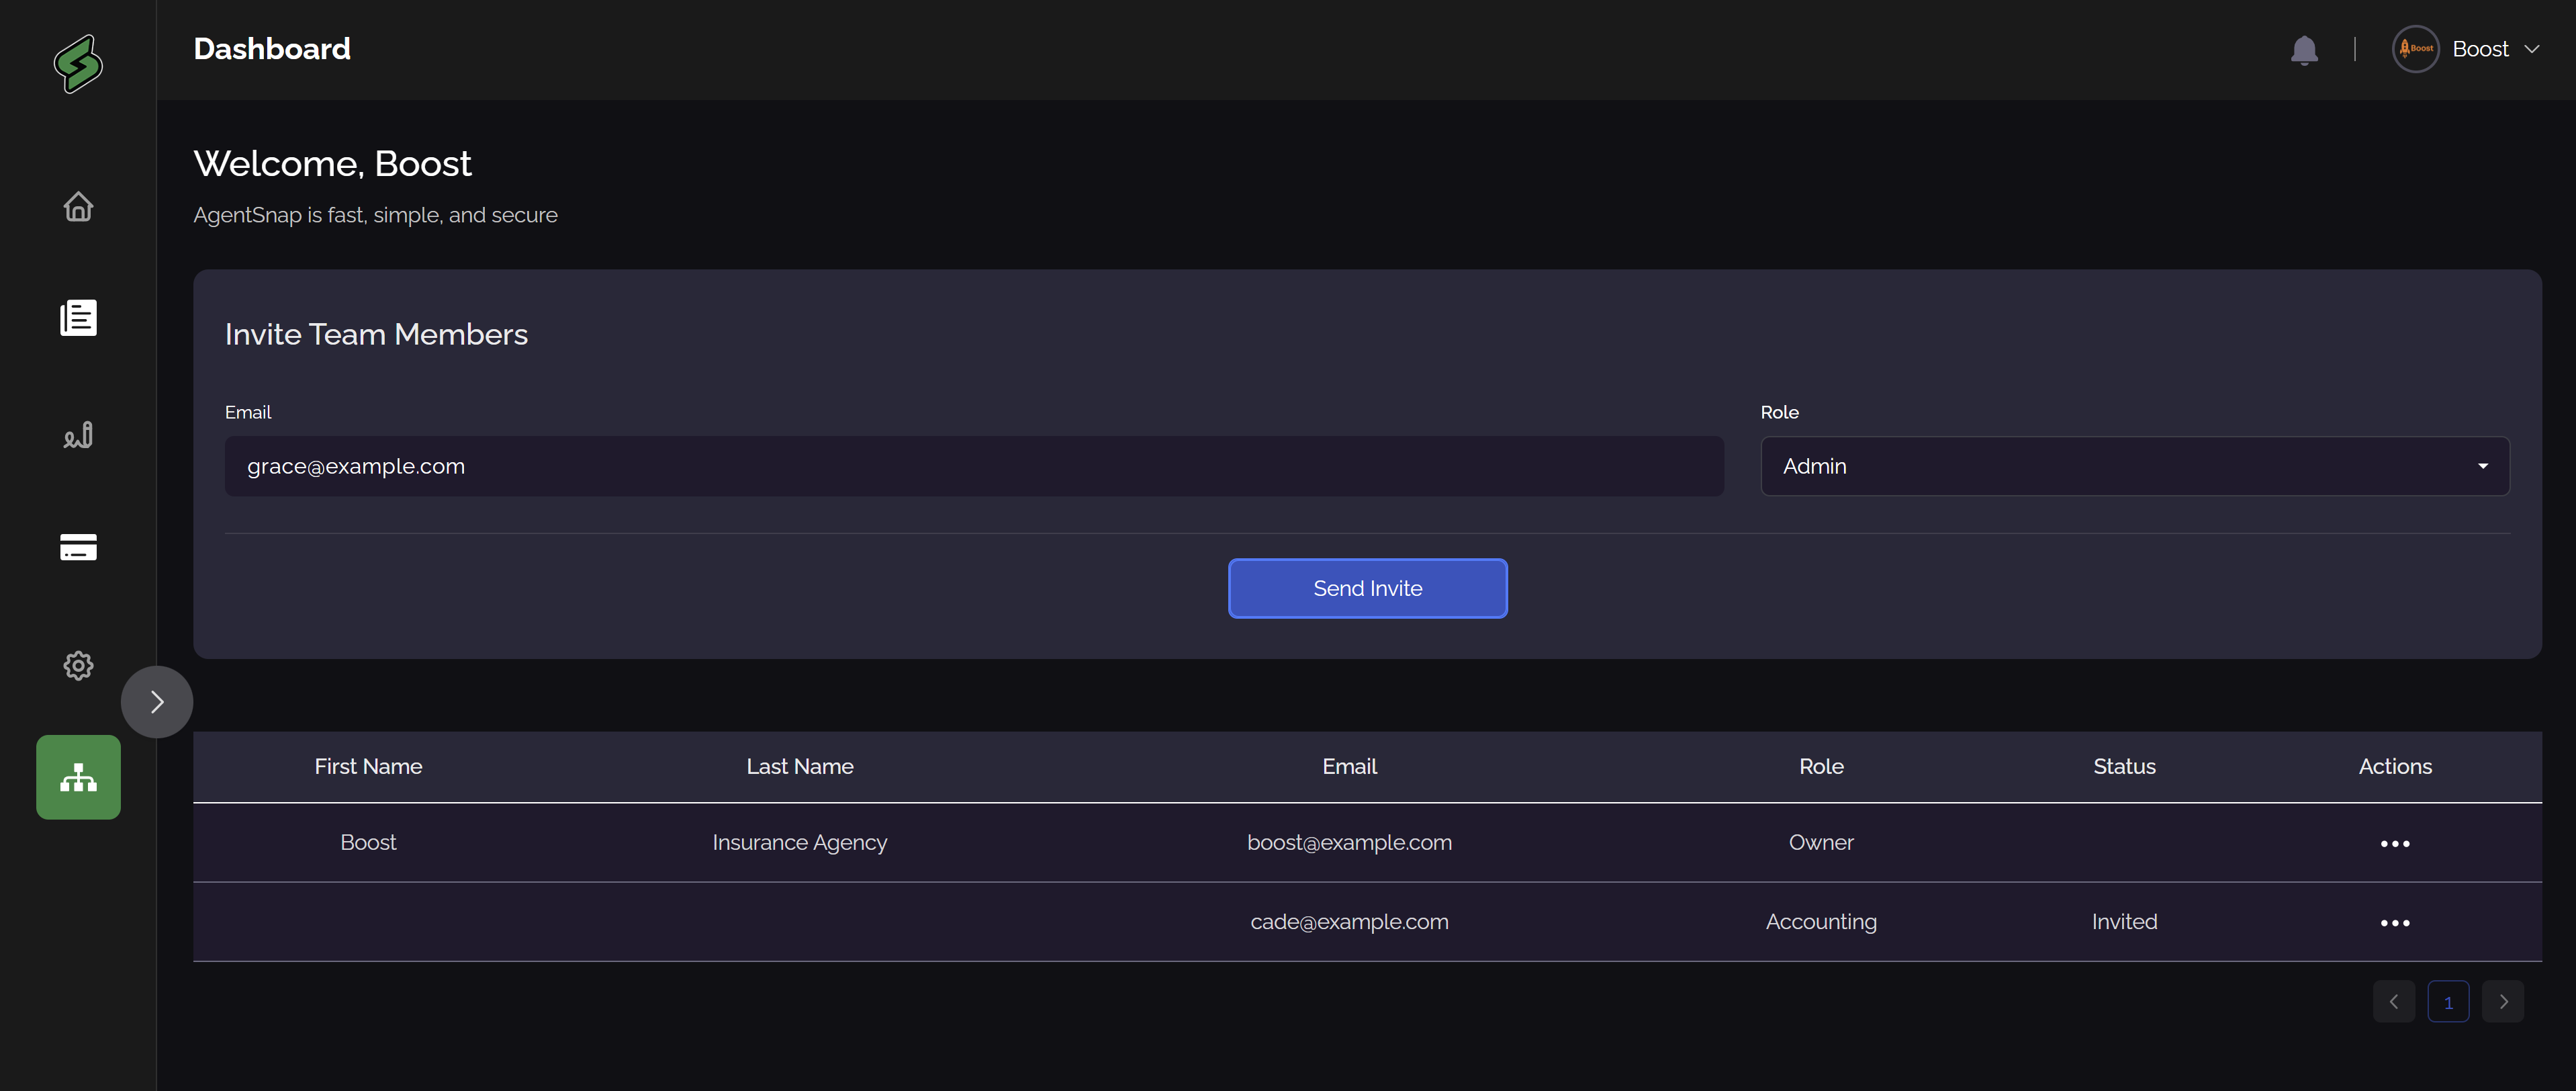Open the signature sidebar icon

tap(78, 435)
